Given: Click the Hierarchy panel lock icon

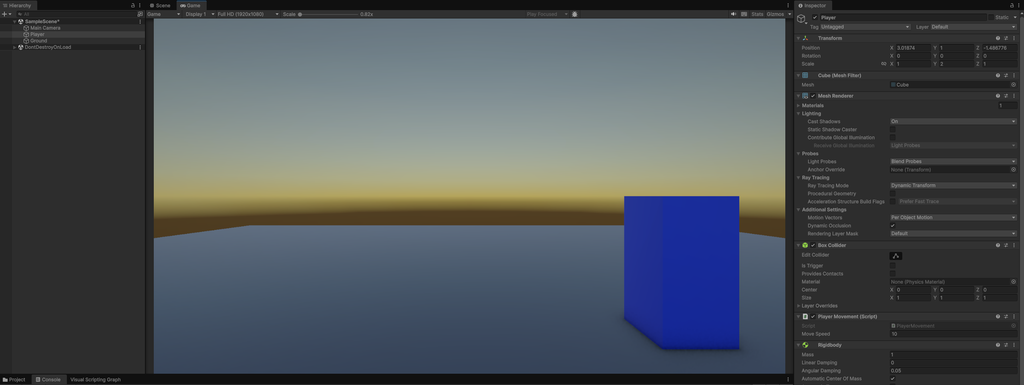Looking at the screenshot, I should tap(133, 5).
